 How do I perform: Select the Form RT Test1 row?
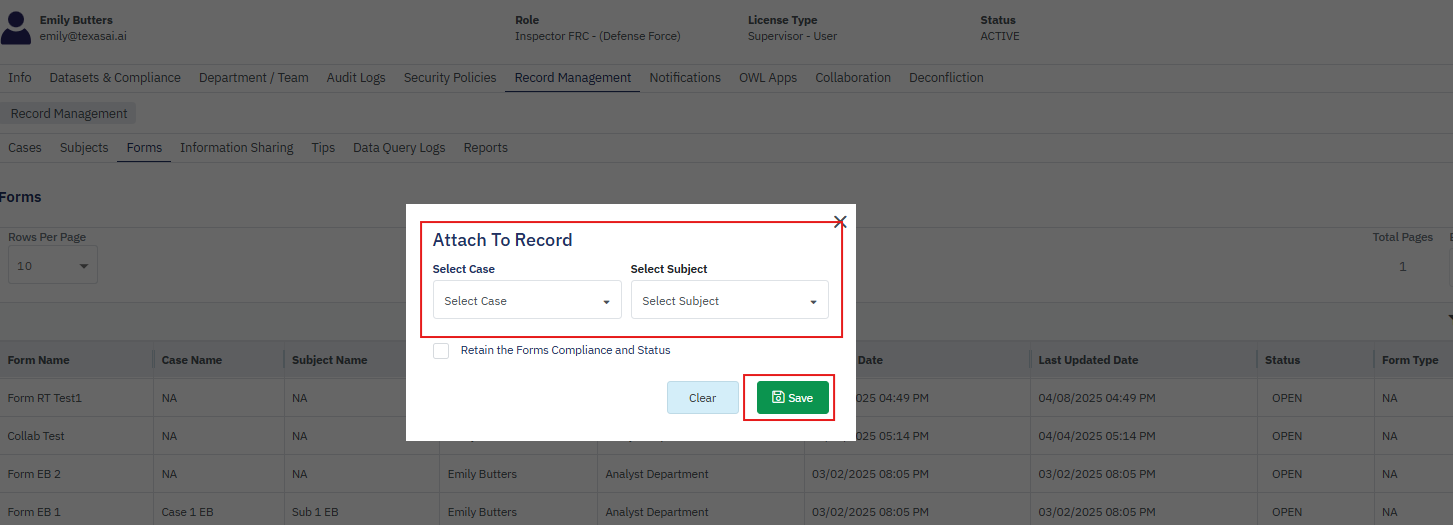pyautogui.click(x=45, y=398)
